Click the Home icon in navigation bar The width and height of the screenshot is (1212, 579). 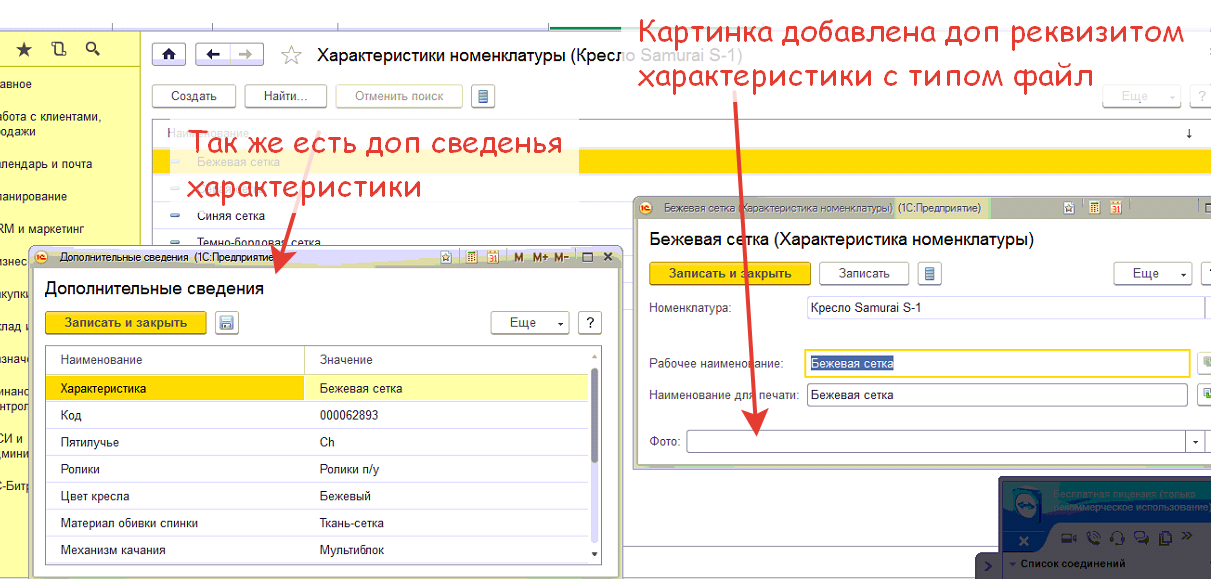(169, 55)
